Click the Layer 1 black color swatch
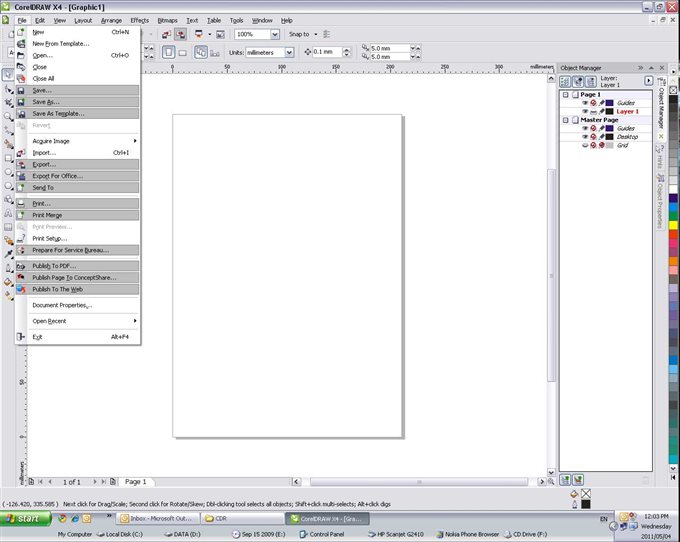The height and width of the screenshot is (542, 680). tap(609, 111)
